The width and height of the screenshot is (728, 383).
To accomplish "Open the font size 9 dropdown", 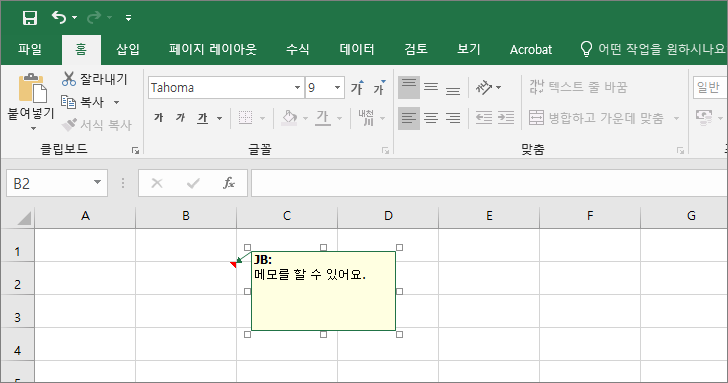I will tap(338, 88).
